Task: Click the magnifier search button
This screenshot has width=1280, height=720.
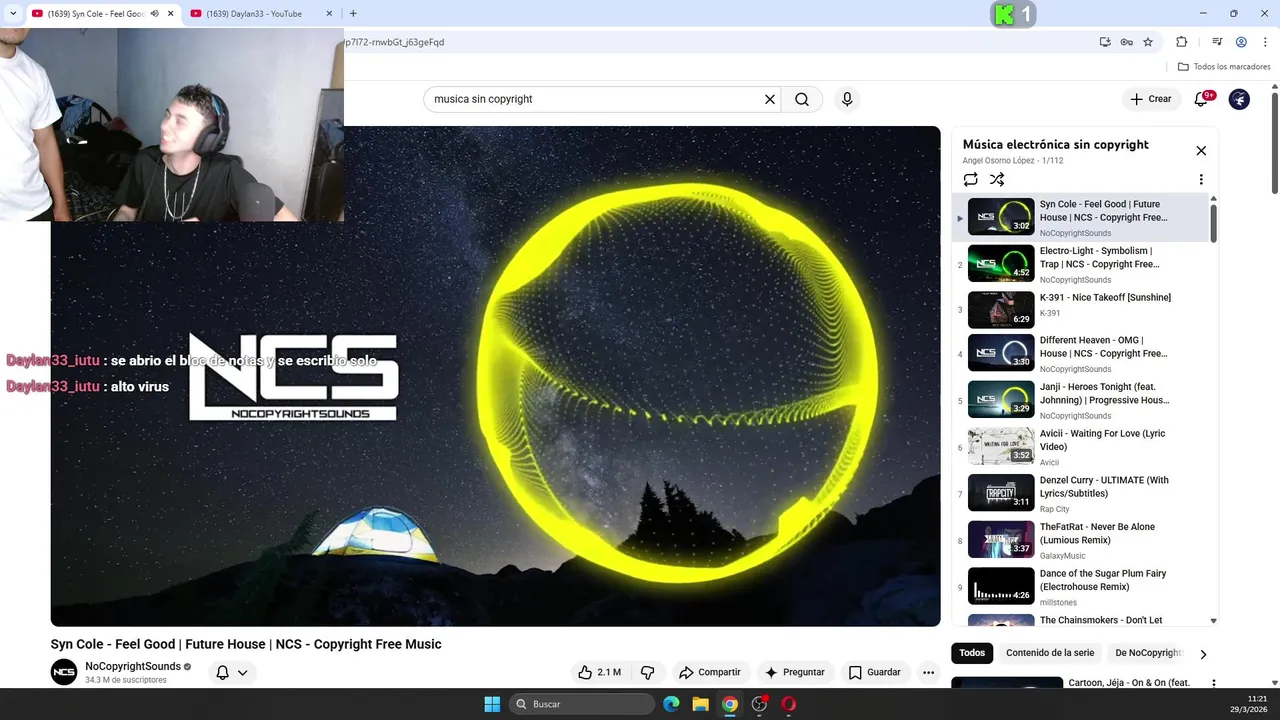Action: pos(802,99)
